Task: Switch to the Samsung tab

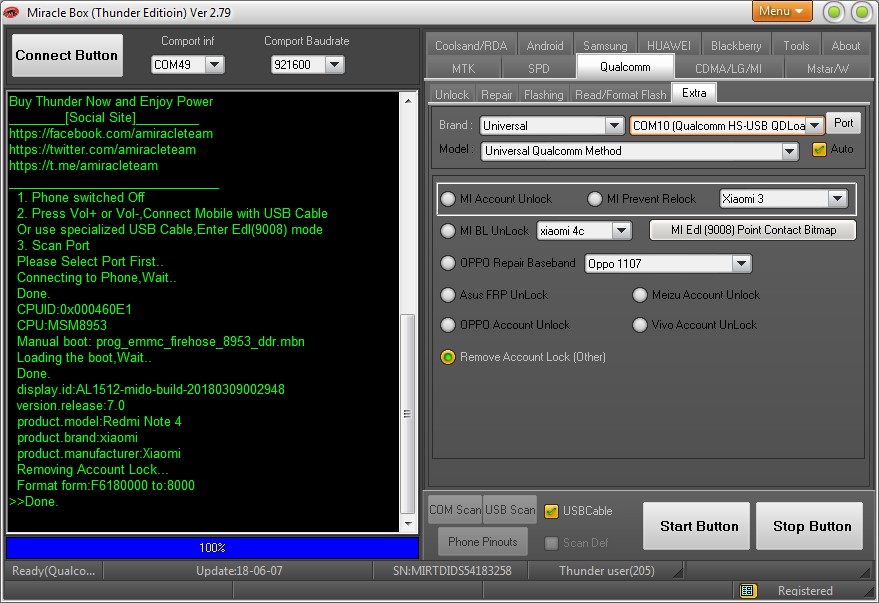Action: (x=605, y=45)
